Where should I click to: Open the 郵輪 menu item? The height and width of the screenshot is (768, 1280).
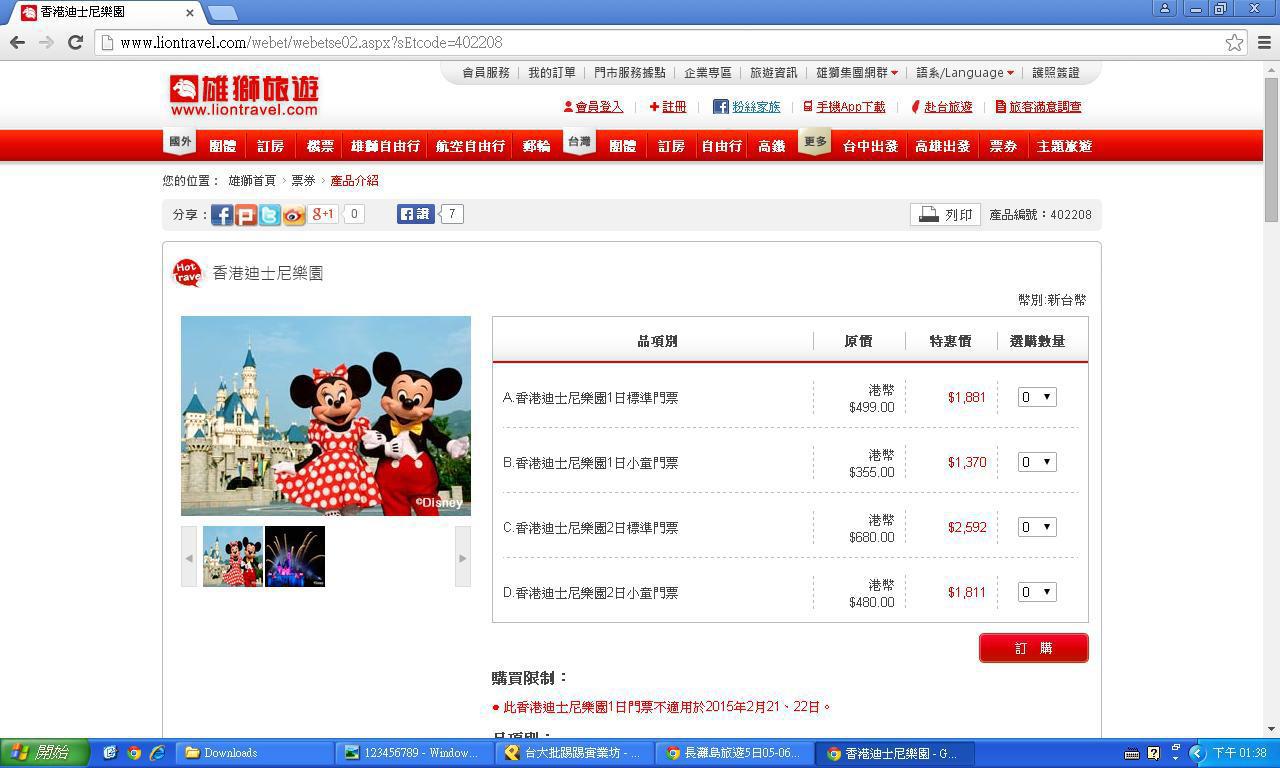point(536,146)
